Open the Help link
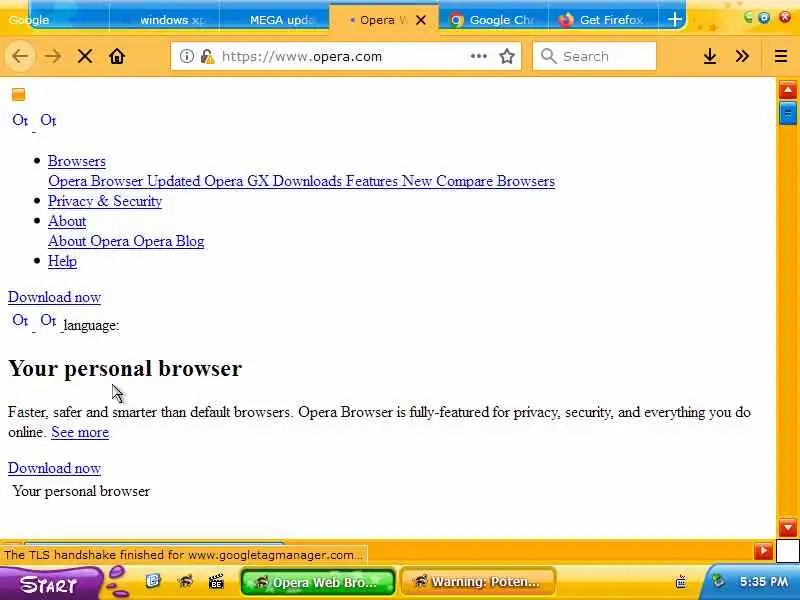 point(62,261)
